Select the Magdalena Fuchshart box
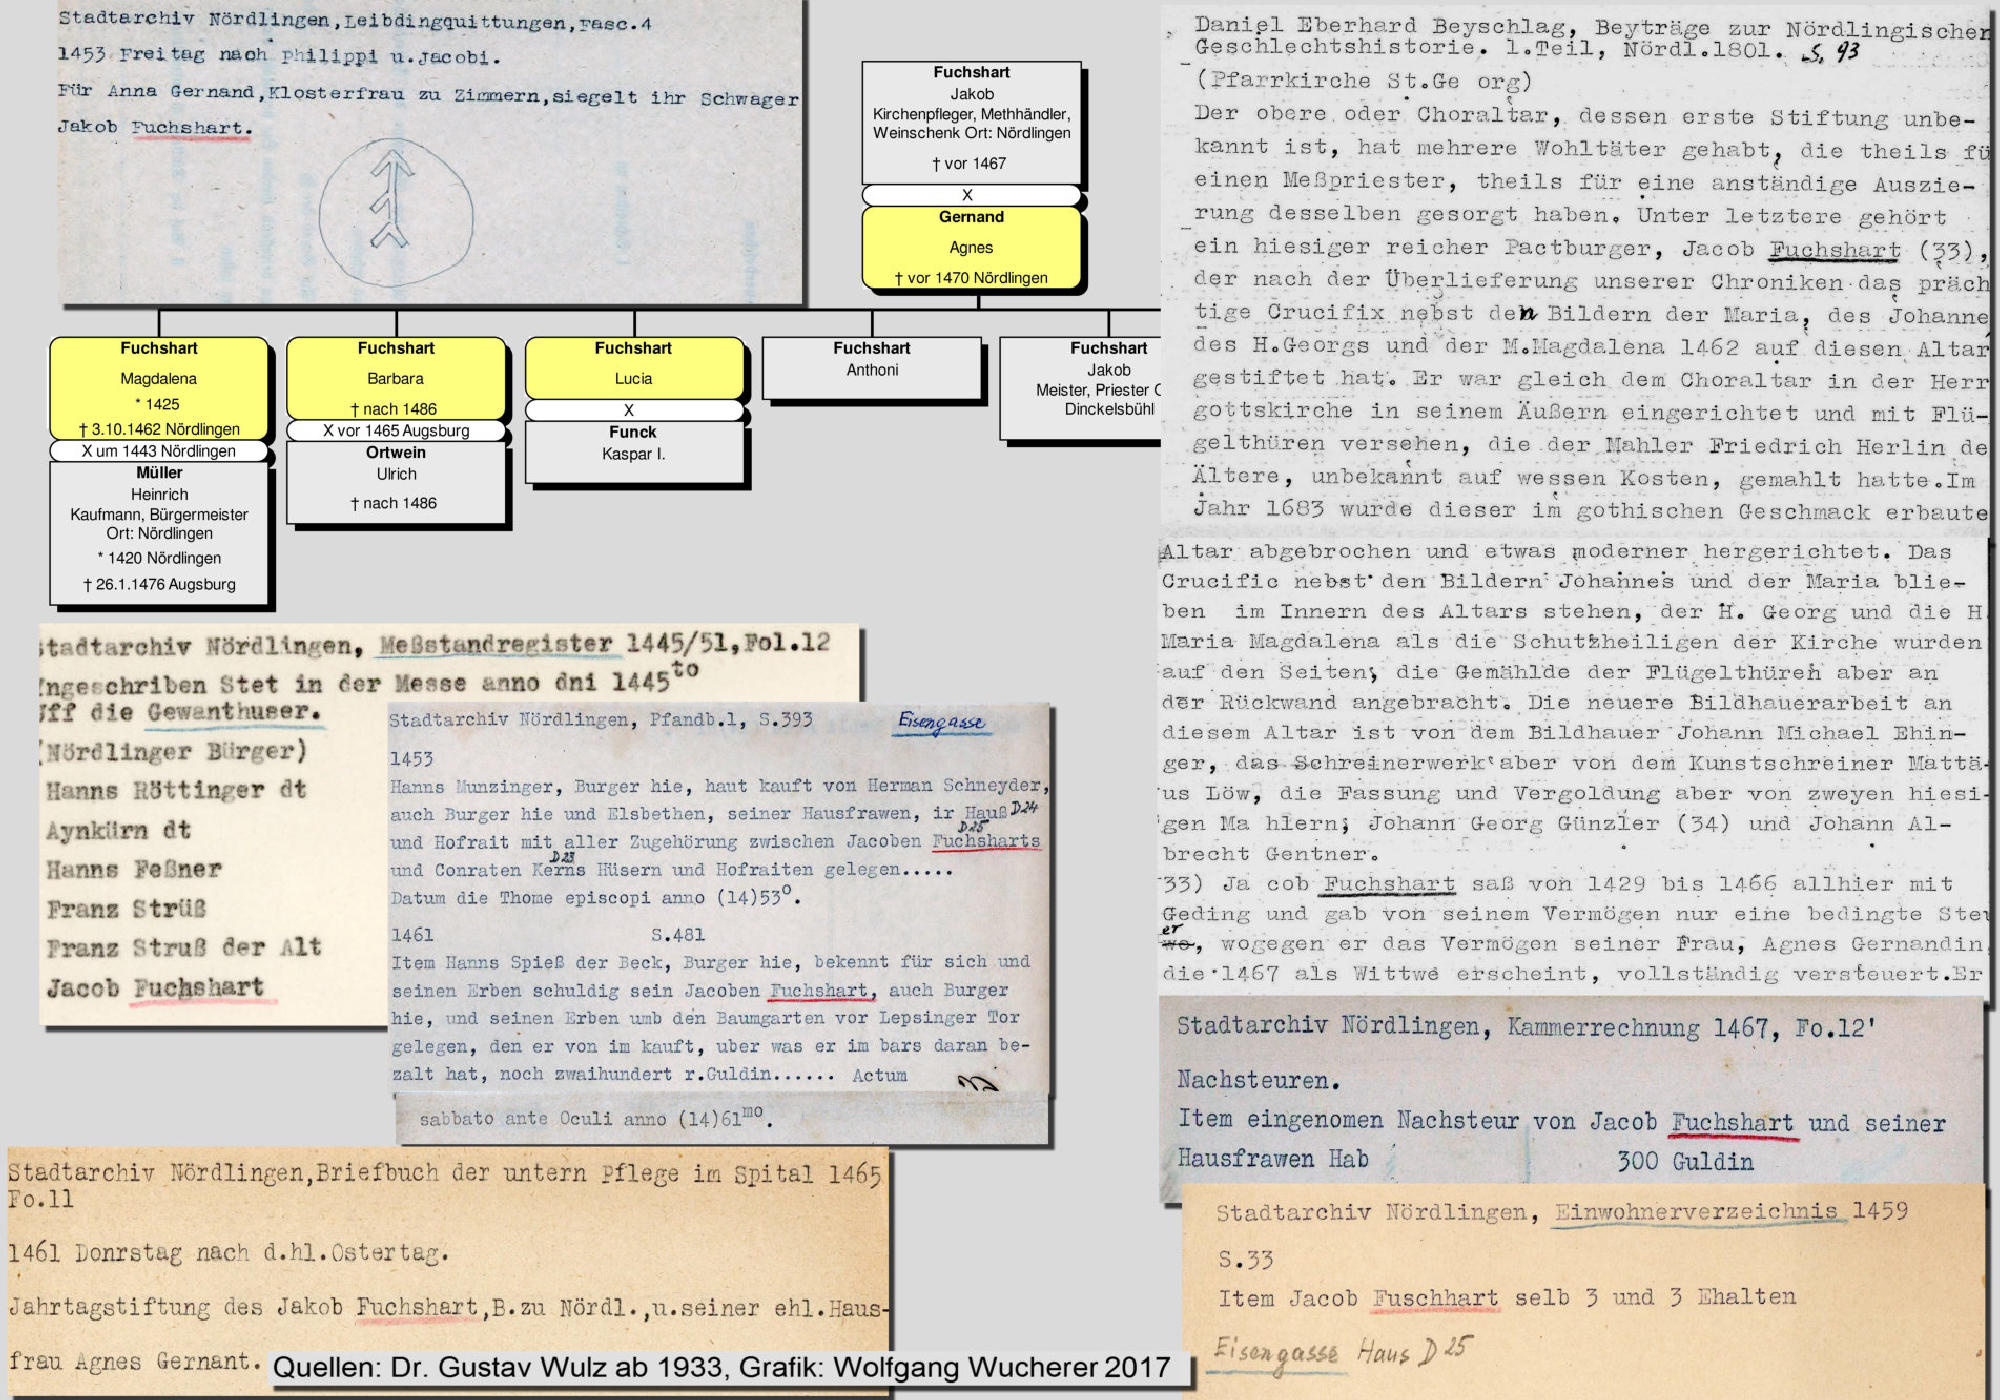The height and width of the screenshot is (1400, 2000). (x=159, y=388)
